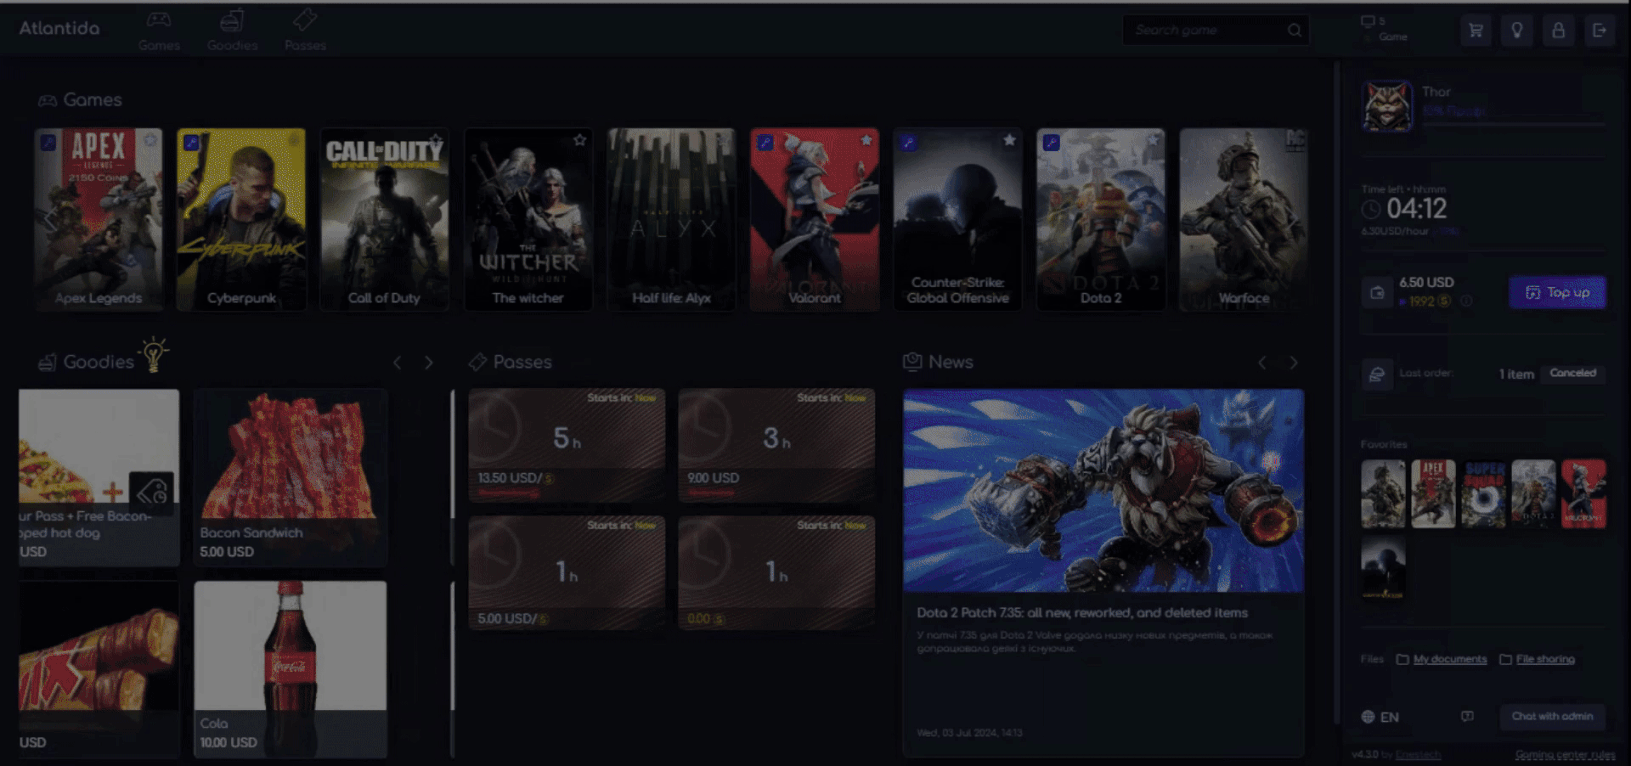Click the lightbulb icon in the top bar
The width and height of the screenshot is (1631, 766).
tap(1517, 30)
